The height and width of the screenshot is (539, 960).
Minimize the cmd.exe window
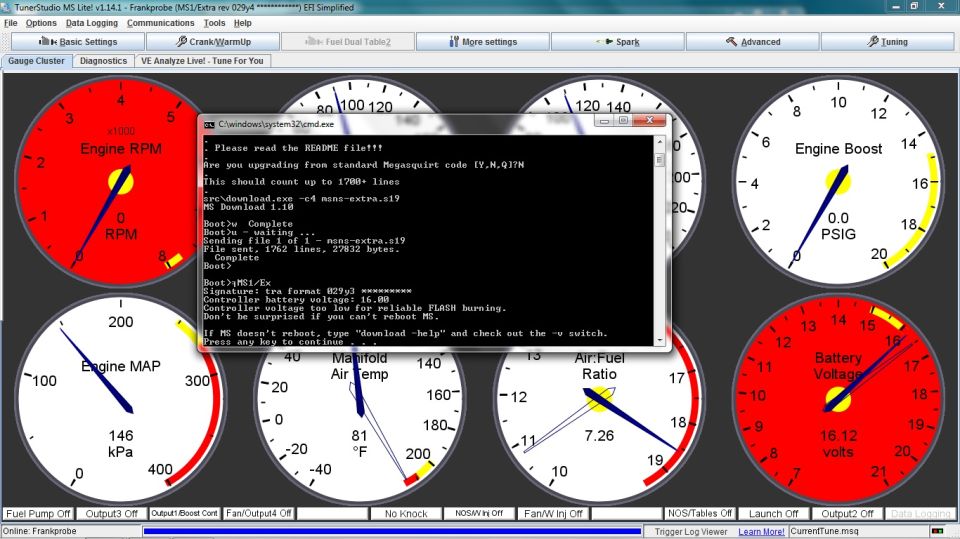click(x=604, y=121)
